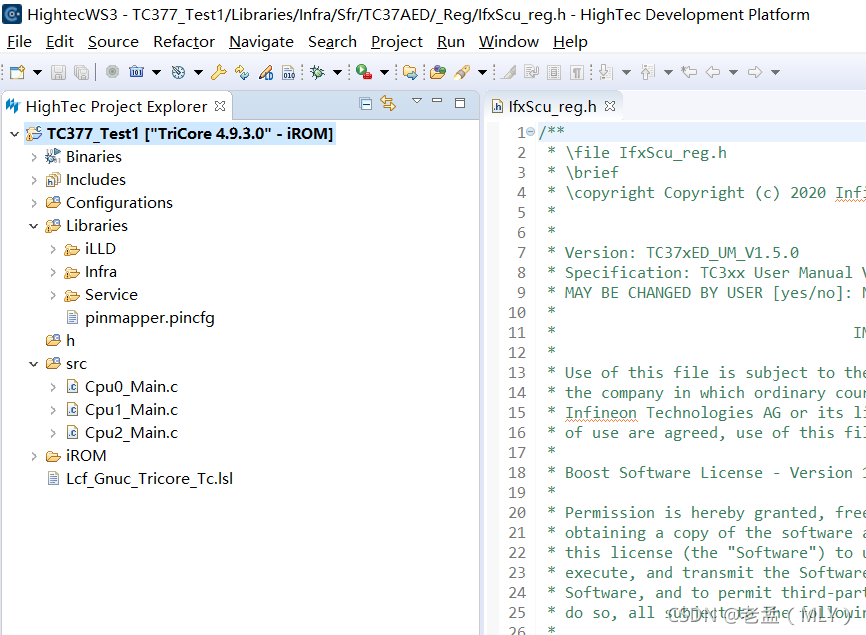Image resolution: width=866 pixels, height=635 pixels.
Task: Open the New wizard dropdown arrow
Action: pos(37,72)
